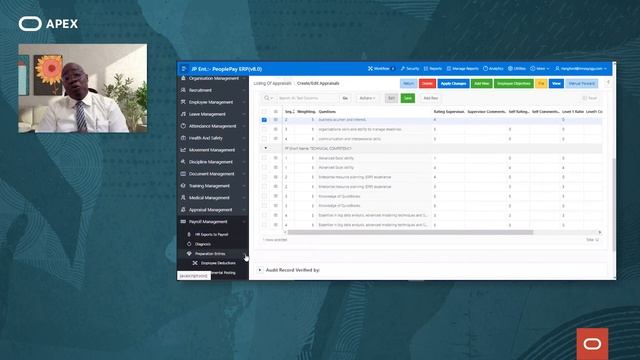Click the Document Management sidebar icon
The width and height of the screenshot is (640, 360).
tap(183, 174)
